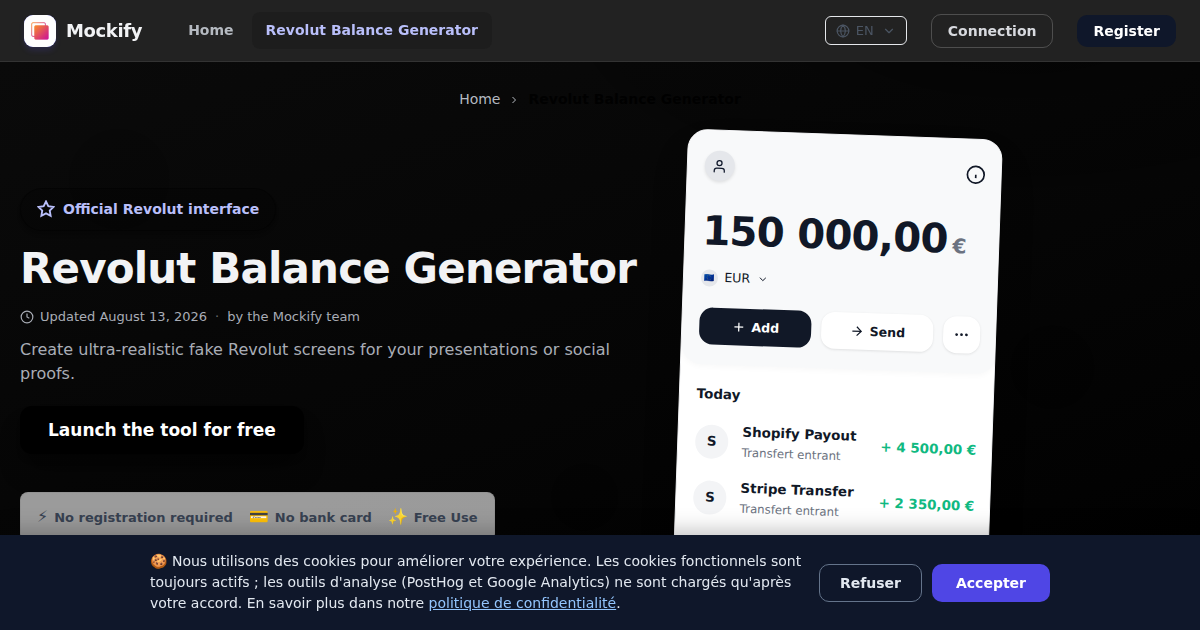Click the Mockify logo icon

pos(40,31)
